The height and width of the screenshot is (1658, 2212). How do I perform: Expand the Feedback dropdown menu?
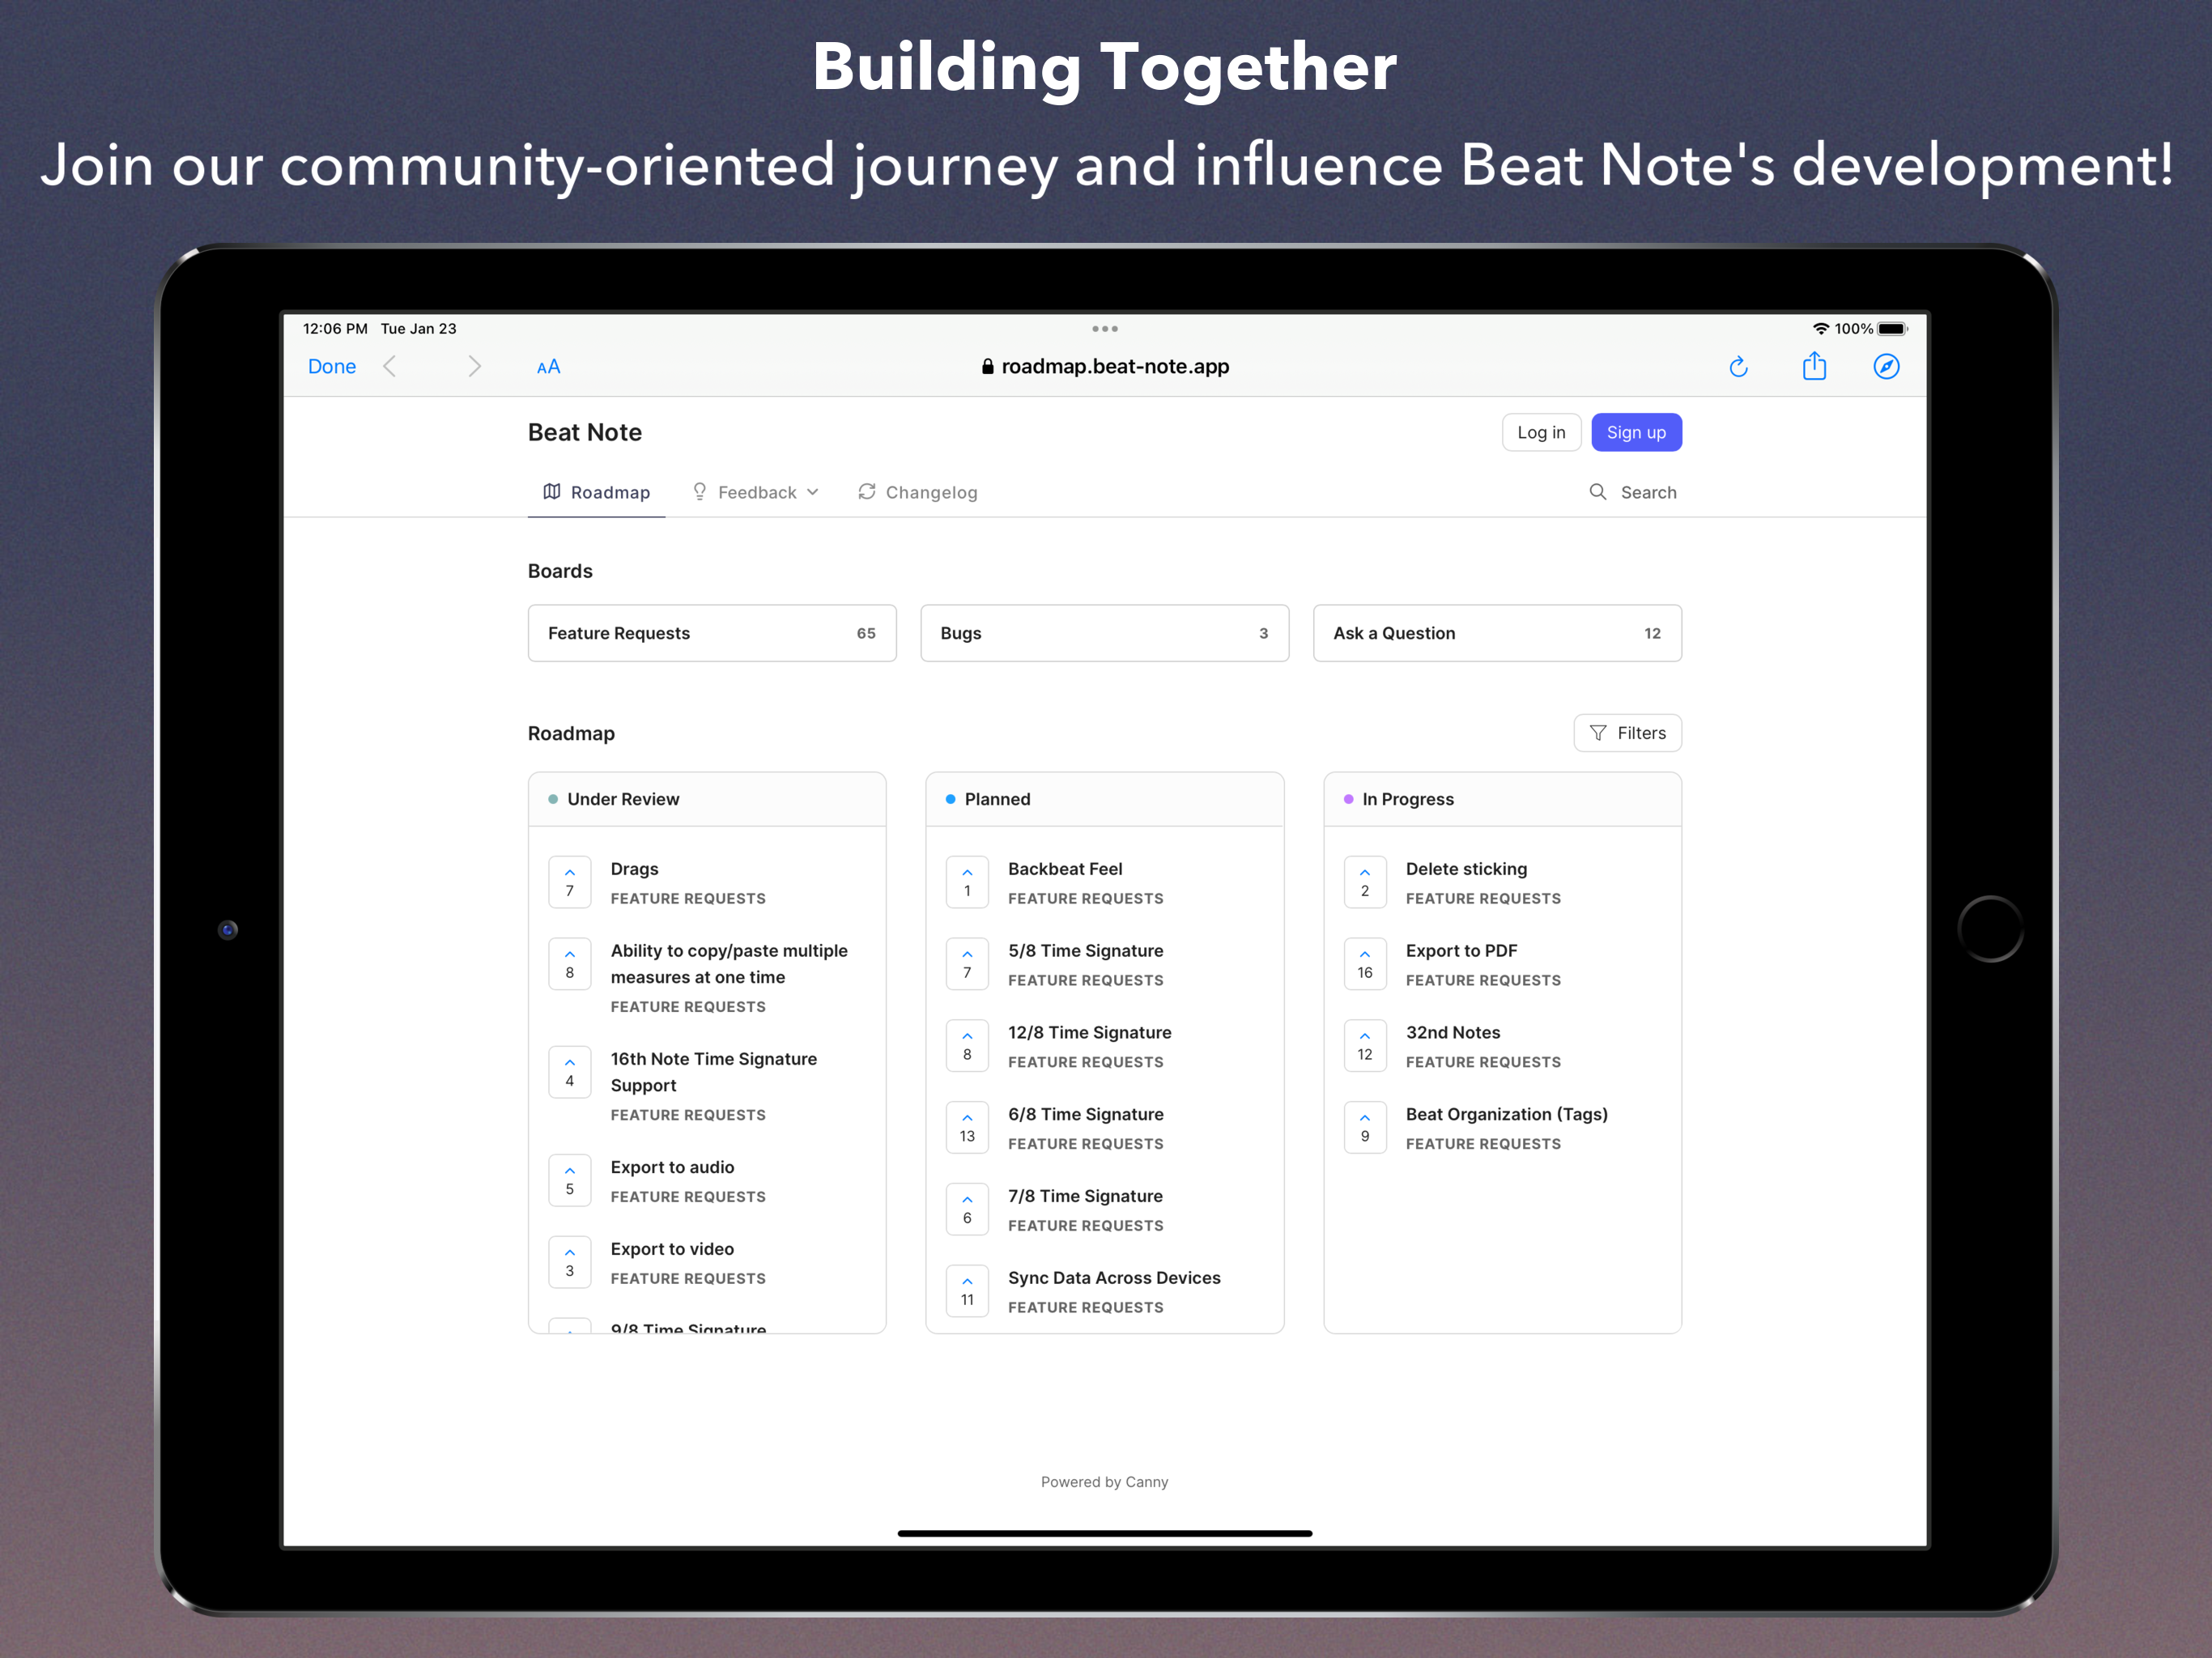[x=756, y=492]
